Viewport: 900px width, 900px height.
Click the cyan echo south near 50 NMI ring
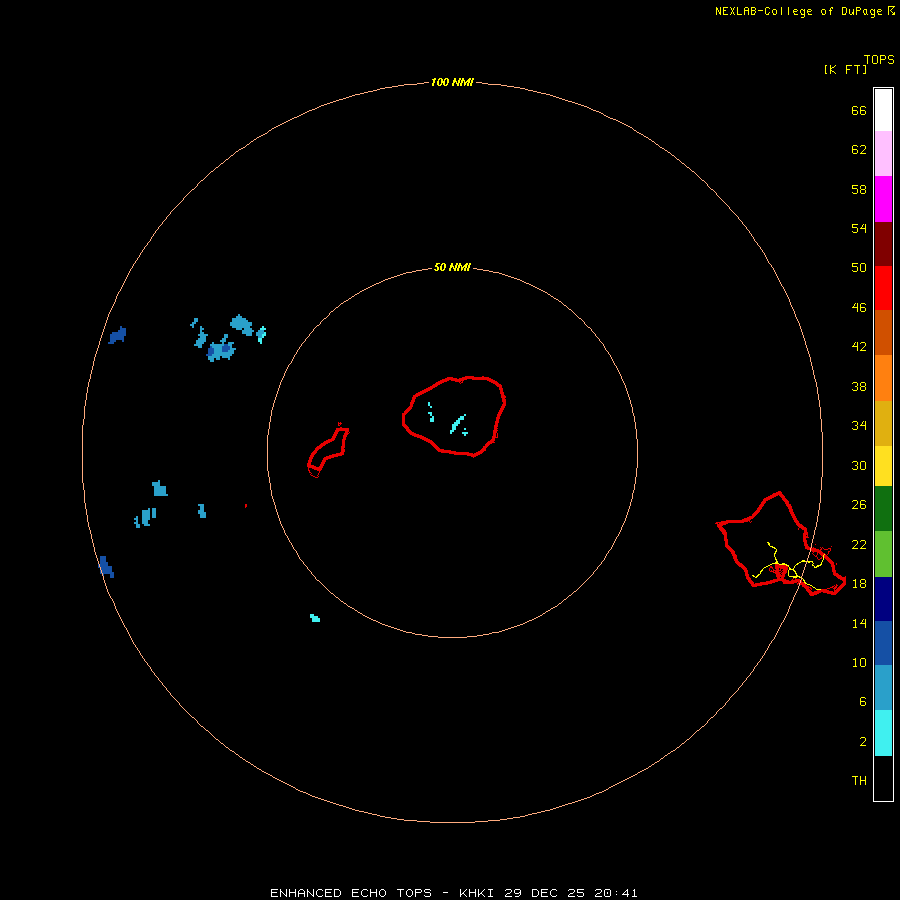click(x=315, y=618)
